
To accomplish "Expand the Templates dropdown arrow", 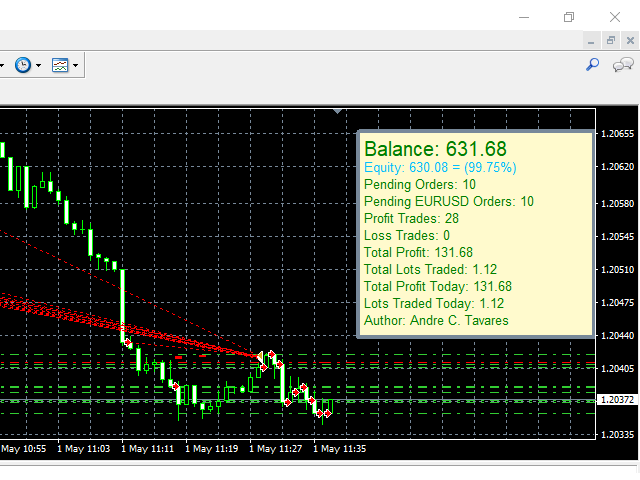I will [x=76, y=65].
